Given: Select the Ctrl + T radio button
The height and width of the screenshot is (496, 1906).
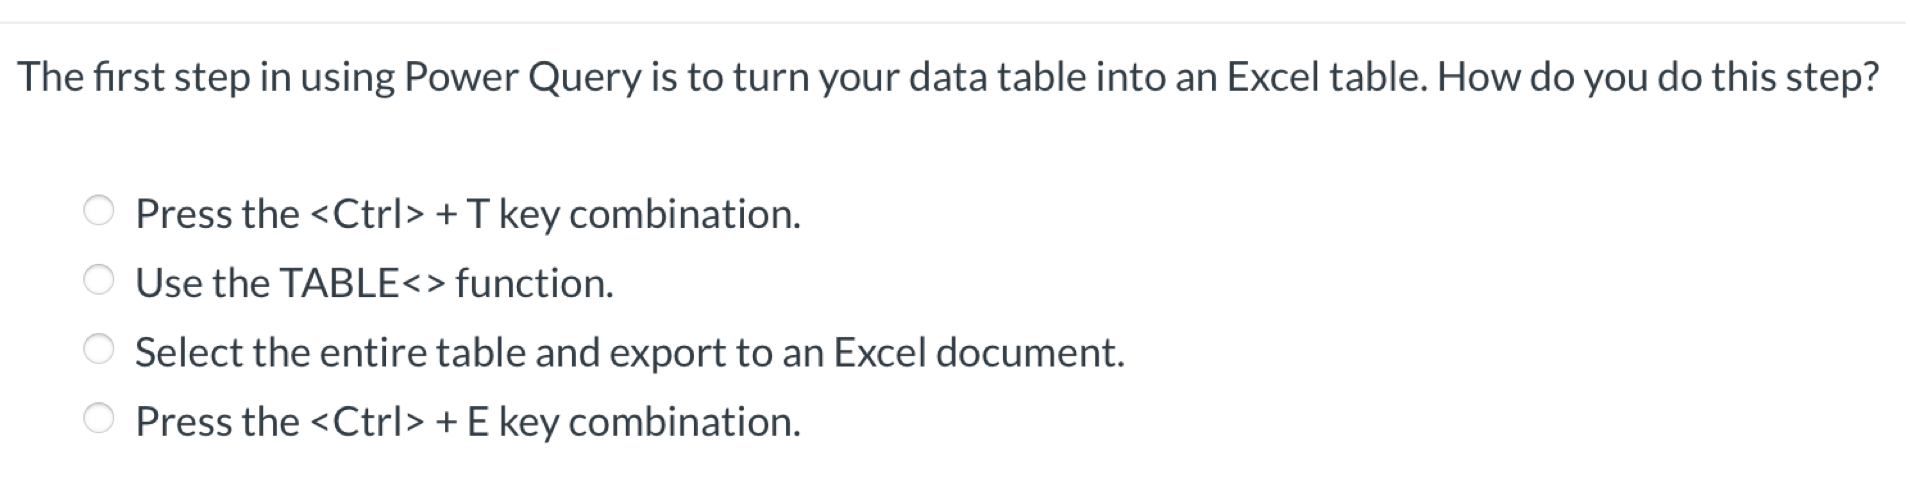Looking at the screenshot, I should [x=98, y=212].
